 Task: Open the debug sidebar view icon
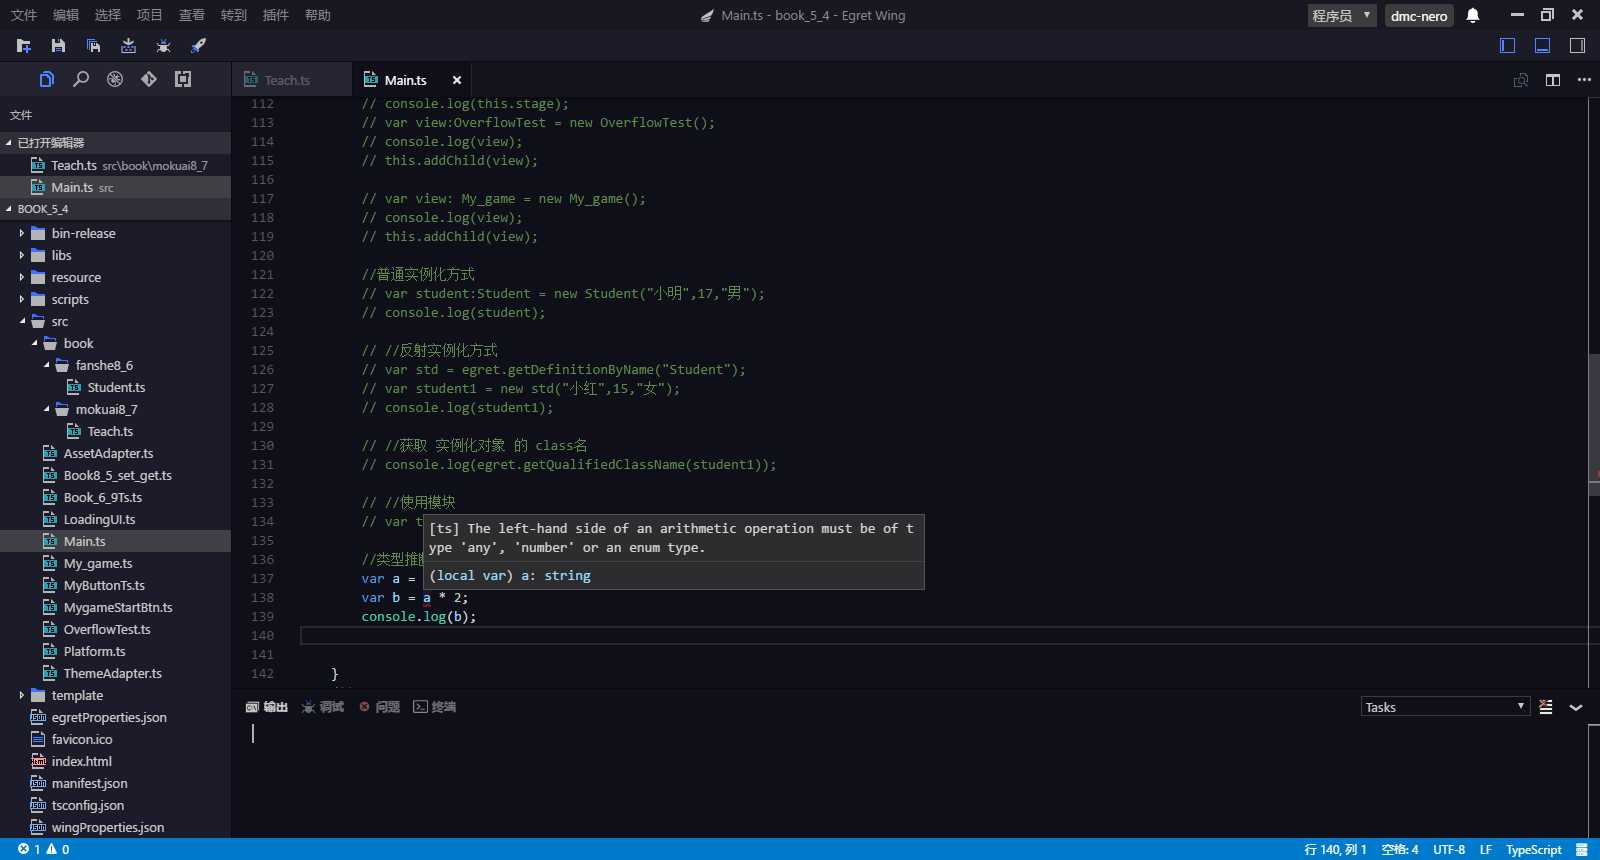tap(115, 79)
